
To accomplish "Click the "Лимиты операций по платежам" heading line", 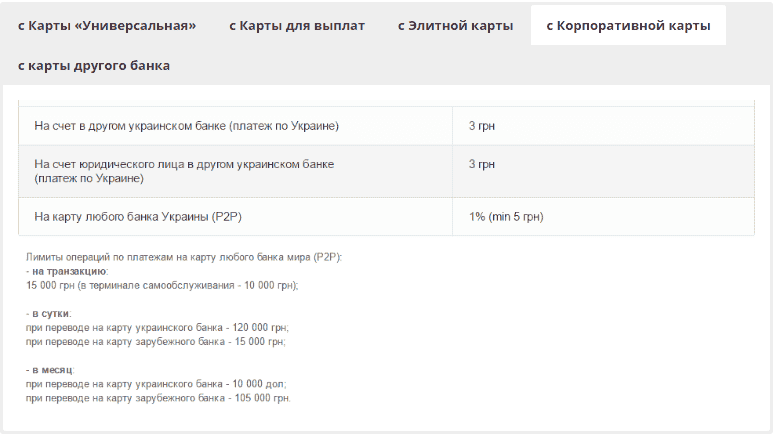I will (185, 257).
